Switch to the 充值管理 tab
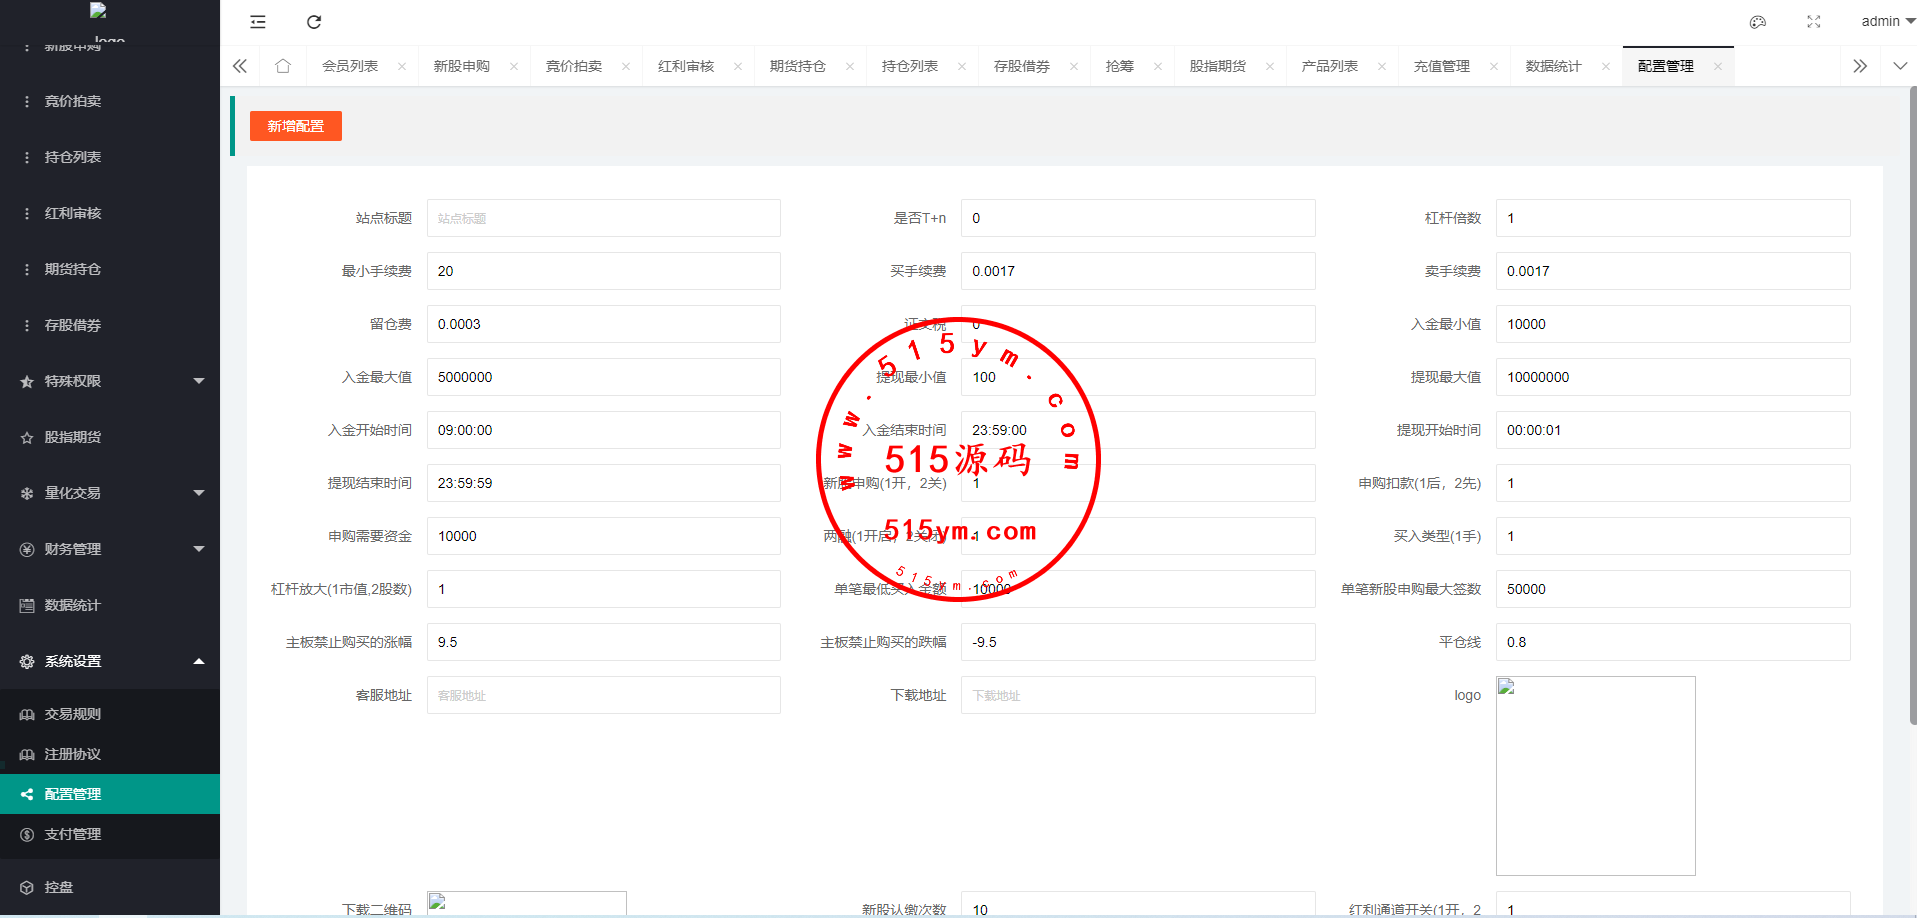Screen dimensions: 1917x918 pyautogui.click(x=1441, y=66)
